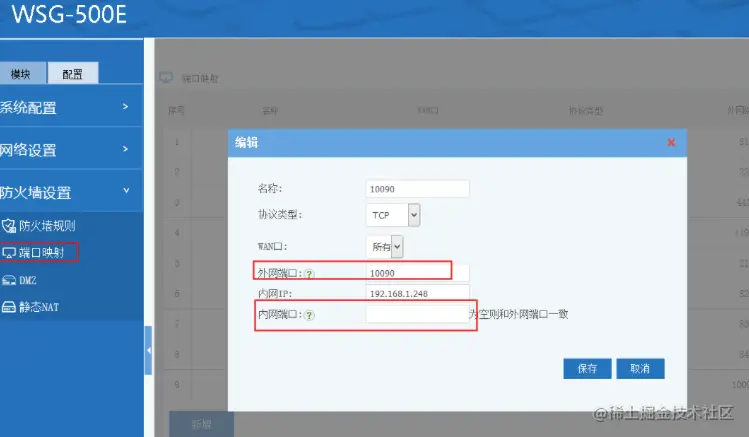Collapse the 防火墙设置 menu section
749x437 pixels.
[72, 192]
